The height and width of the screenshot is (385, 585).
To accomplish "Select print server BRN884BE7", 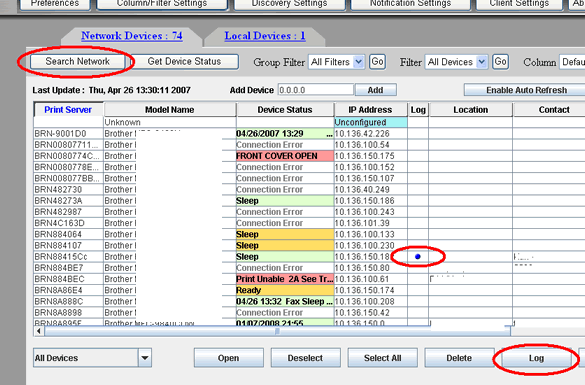I will 69,268.
